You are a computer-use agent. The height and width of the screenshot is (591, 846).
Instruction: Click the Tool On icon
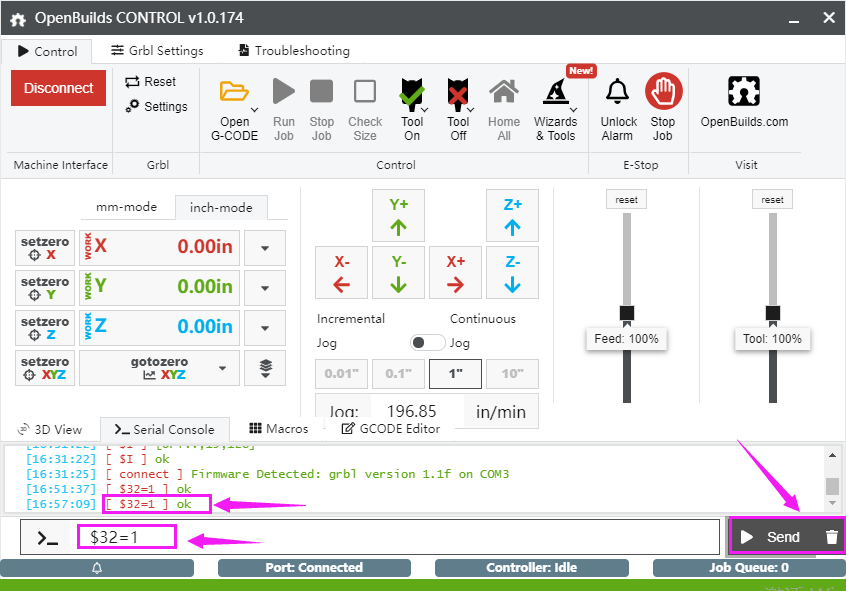pos(411,93)
